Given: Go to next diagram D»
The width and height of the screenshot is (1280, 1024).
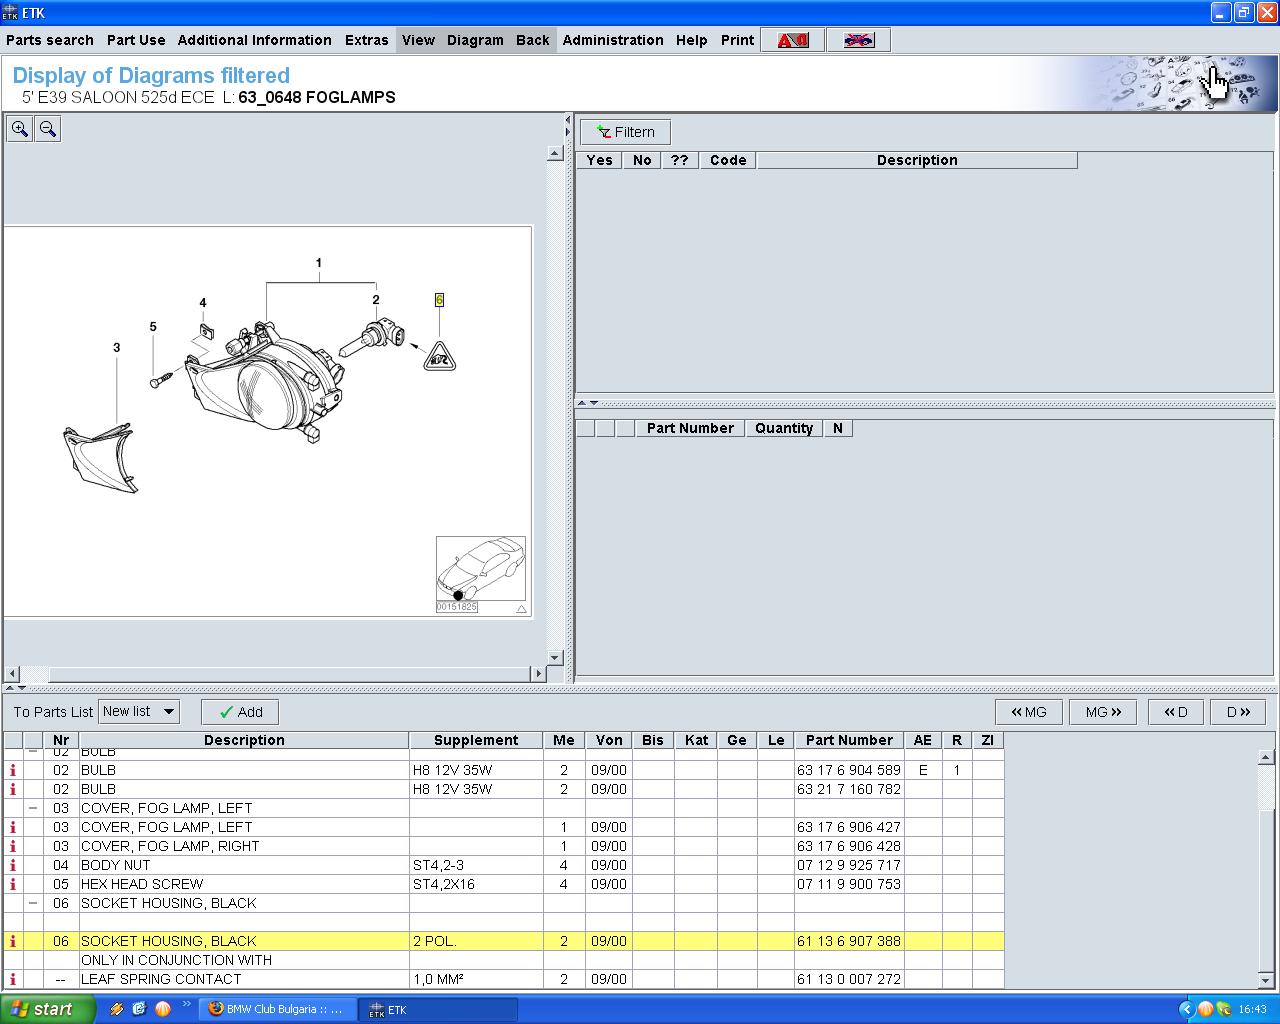Looking at the screenshot, I should click(x=1238, y=712).
